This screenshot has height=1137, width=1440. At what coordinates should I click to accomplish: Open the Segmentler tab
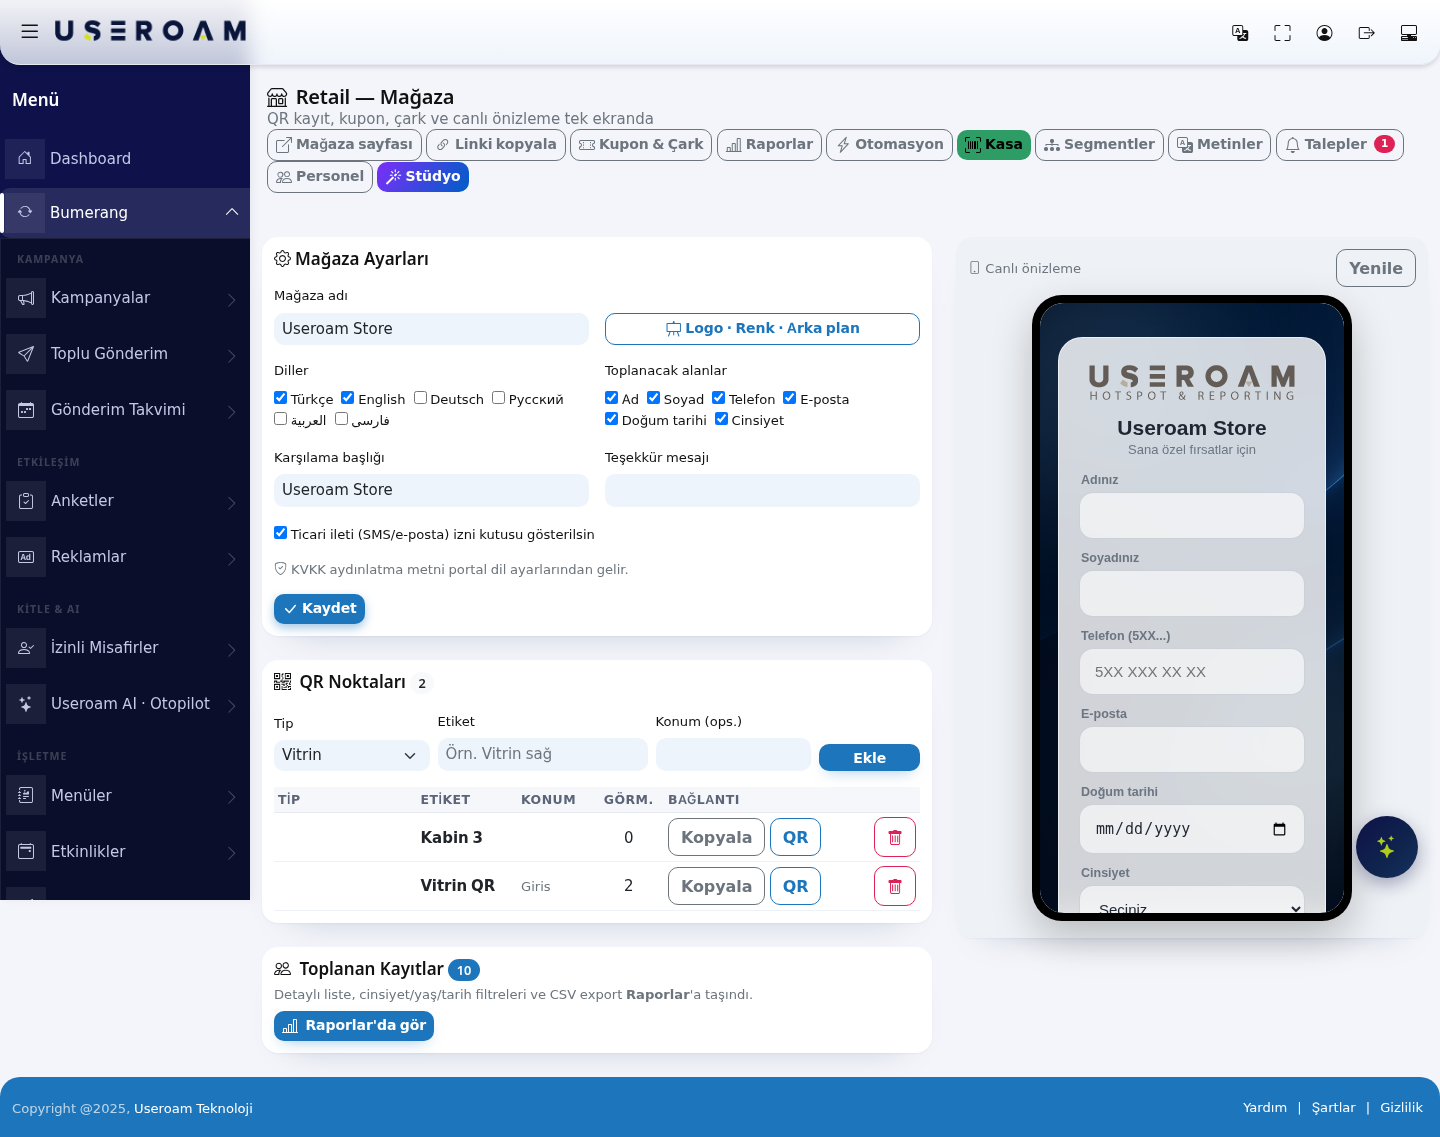coord(1099,145)
